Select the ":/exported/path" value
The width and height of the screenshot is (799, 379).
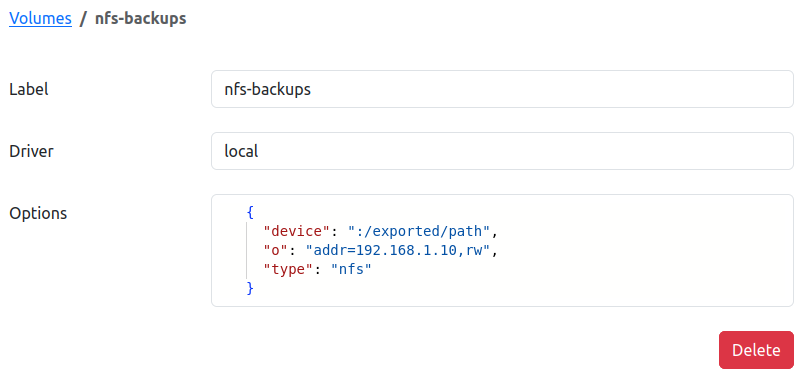click(419, 232)
